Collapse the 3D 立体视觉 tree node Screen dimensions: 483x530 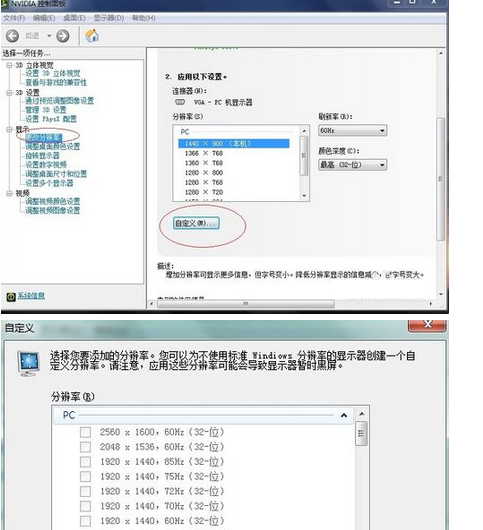tap(9, 65)
